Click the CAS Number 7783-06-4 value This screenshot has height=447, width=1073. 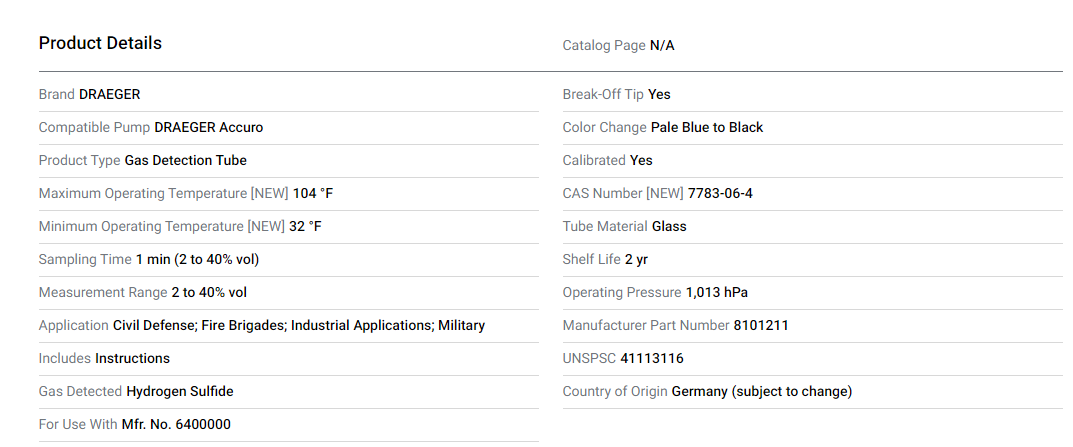[720, 193]
